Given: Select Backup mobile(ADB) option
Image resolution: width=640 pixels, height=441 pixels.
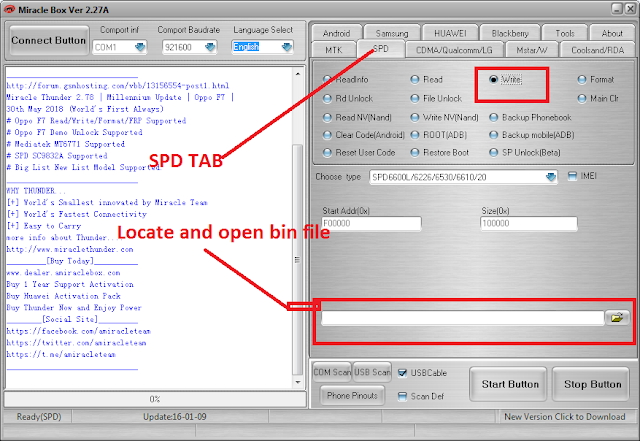Looking at the screenshot, I should 493,135.
